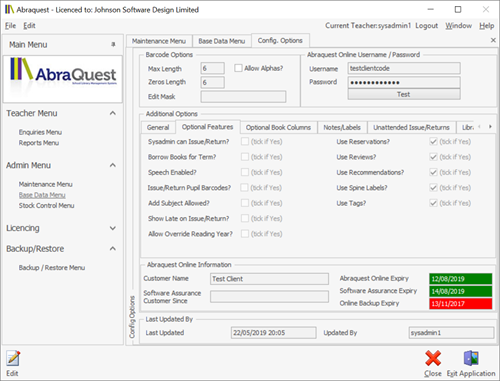Click the Max Length field
This screenshot has height=381, width=500.
(212, 68)
